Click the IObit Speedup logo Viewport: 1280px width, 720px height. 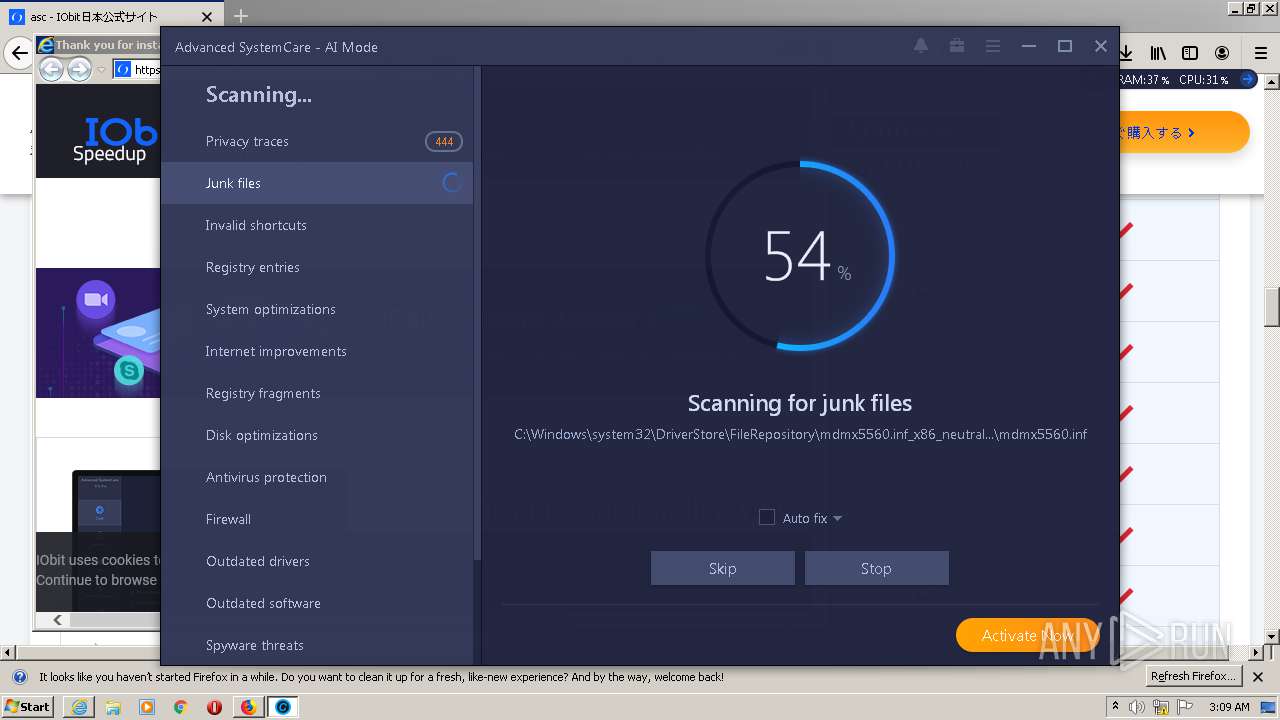click(115, 140)
